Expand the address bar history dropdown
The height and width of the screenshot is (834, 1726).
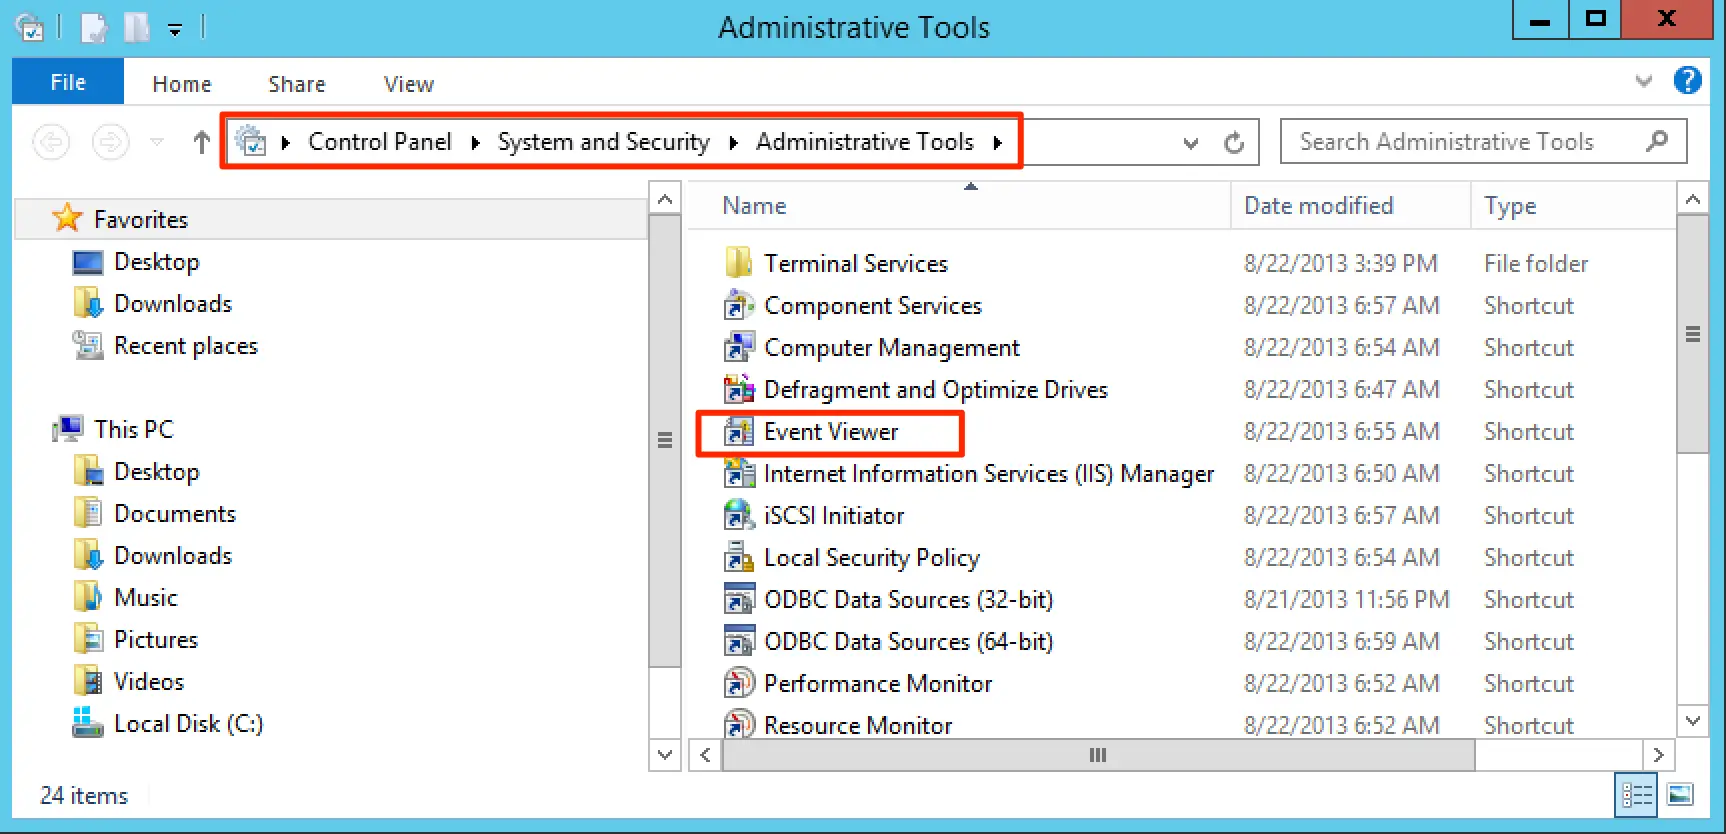click(x=1190, y=143)
